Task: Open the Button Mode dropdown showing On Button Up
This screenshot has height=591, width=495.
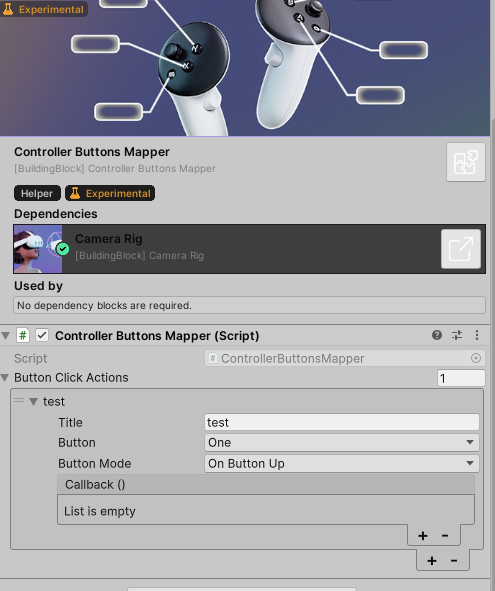Action: 342,464
